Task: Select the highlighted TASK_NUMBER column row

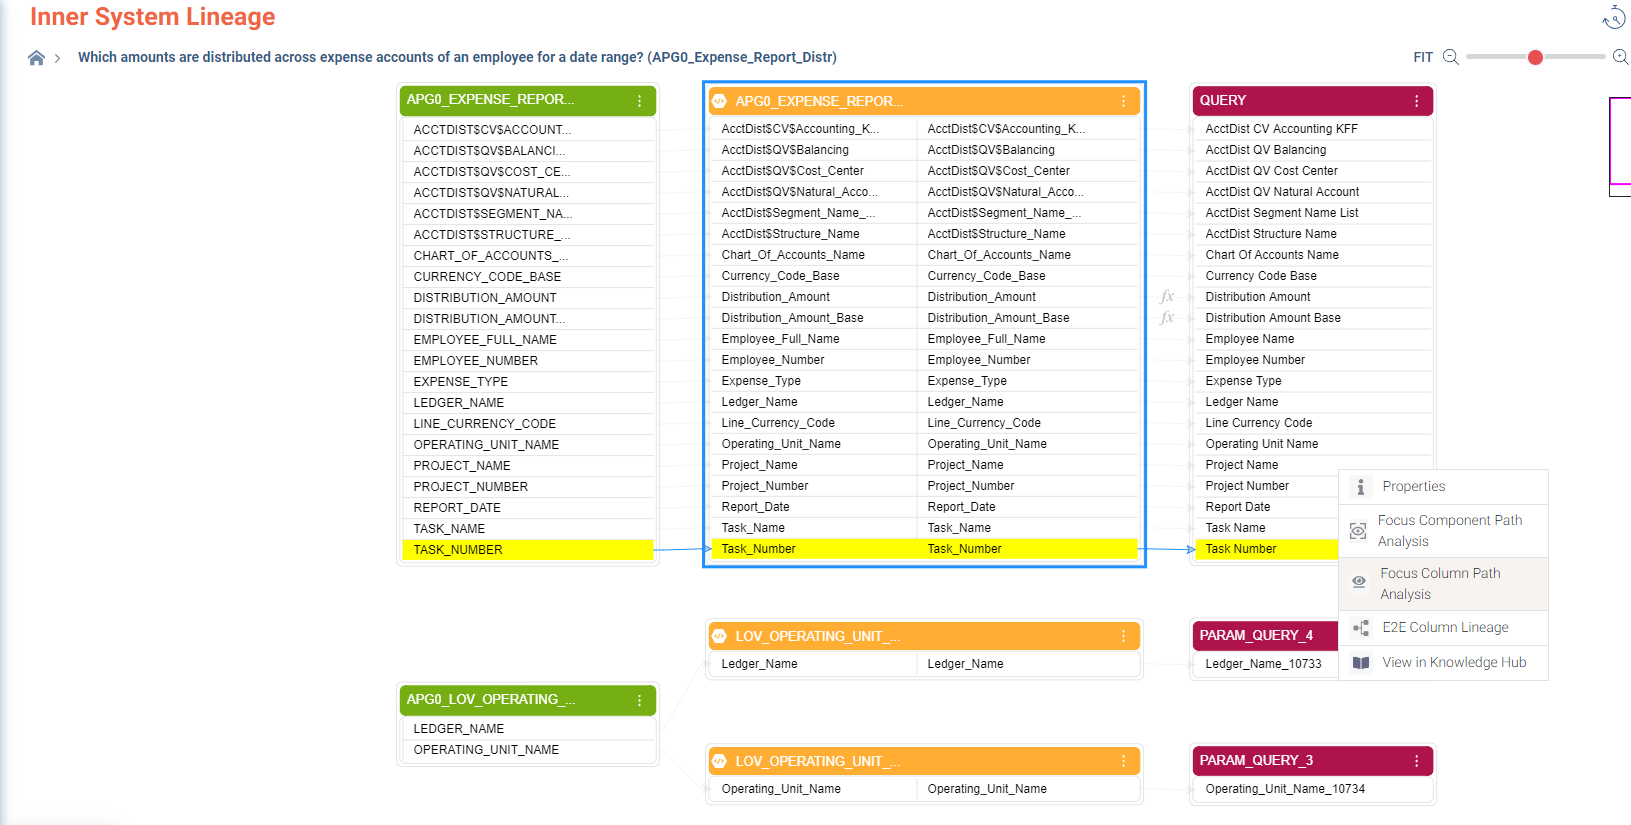Action: pos(528,550)
